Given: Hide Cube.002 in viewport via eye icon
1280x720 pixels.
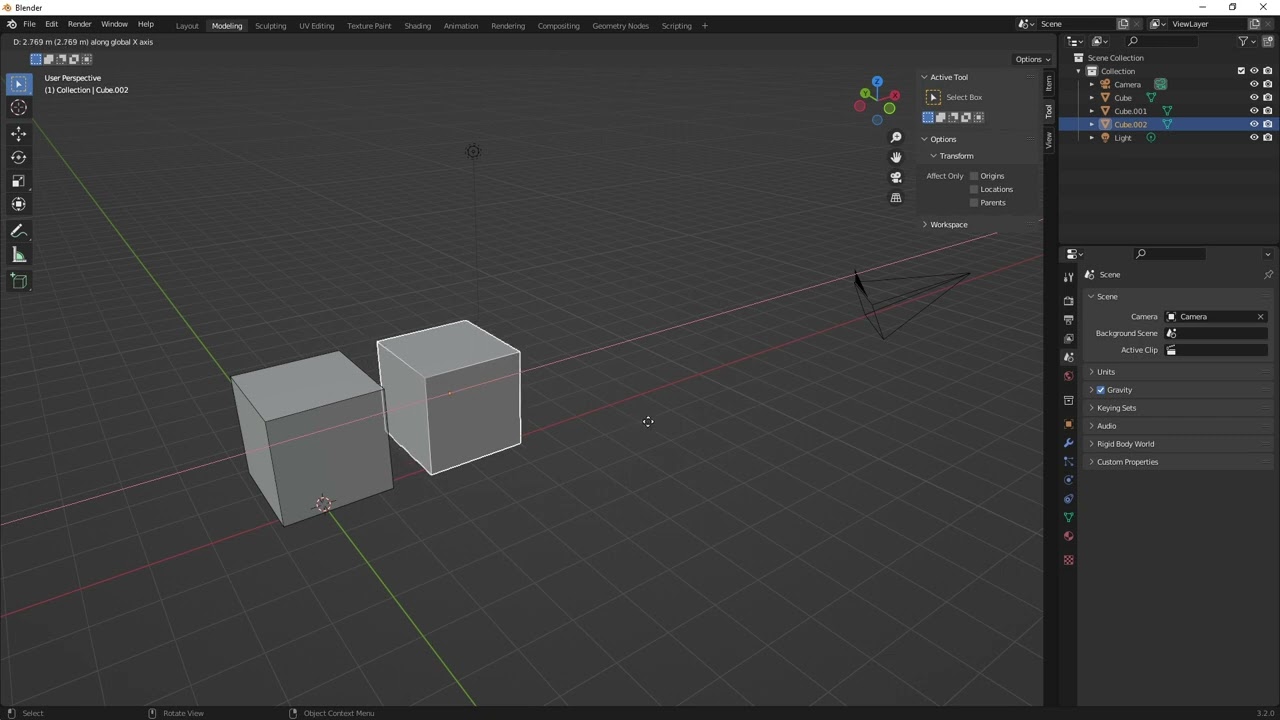Looking at the screenshot, I should point(1254,124).
